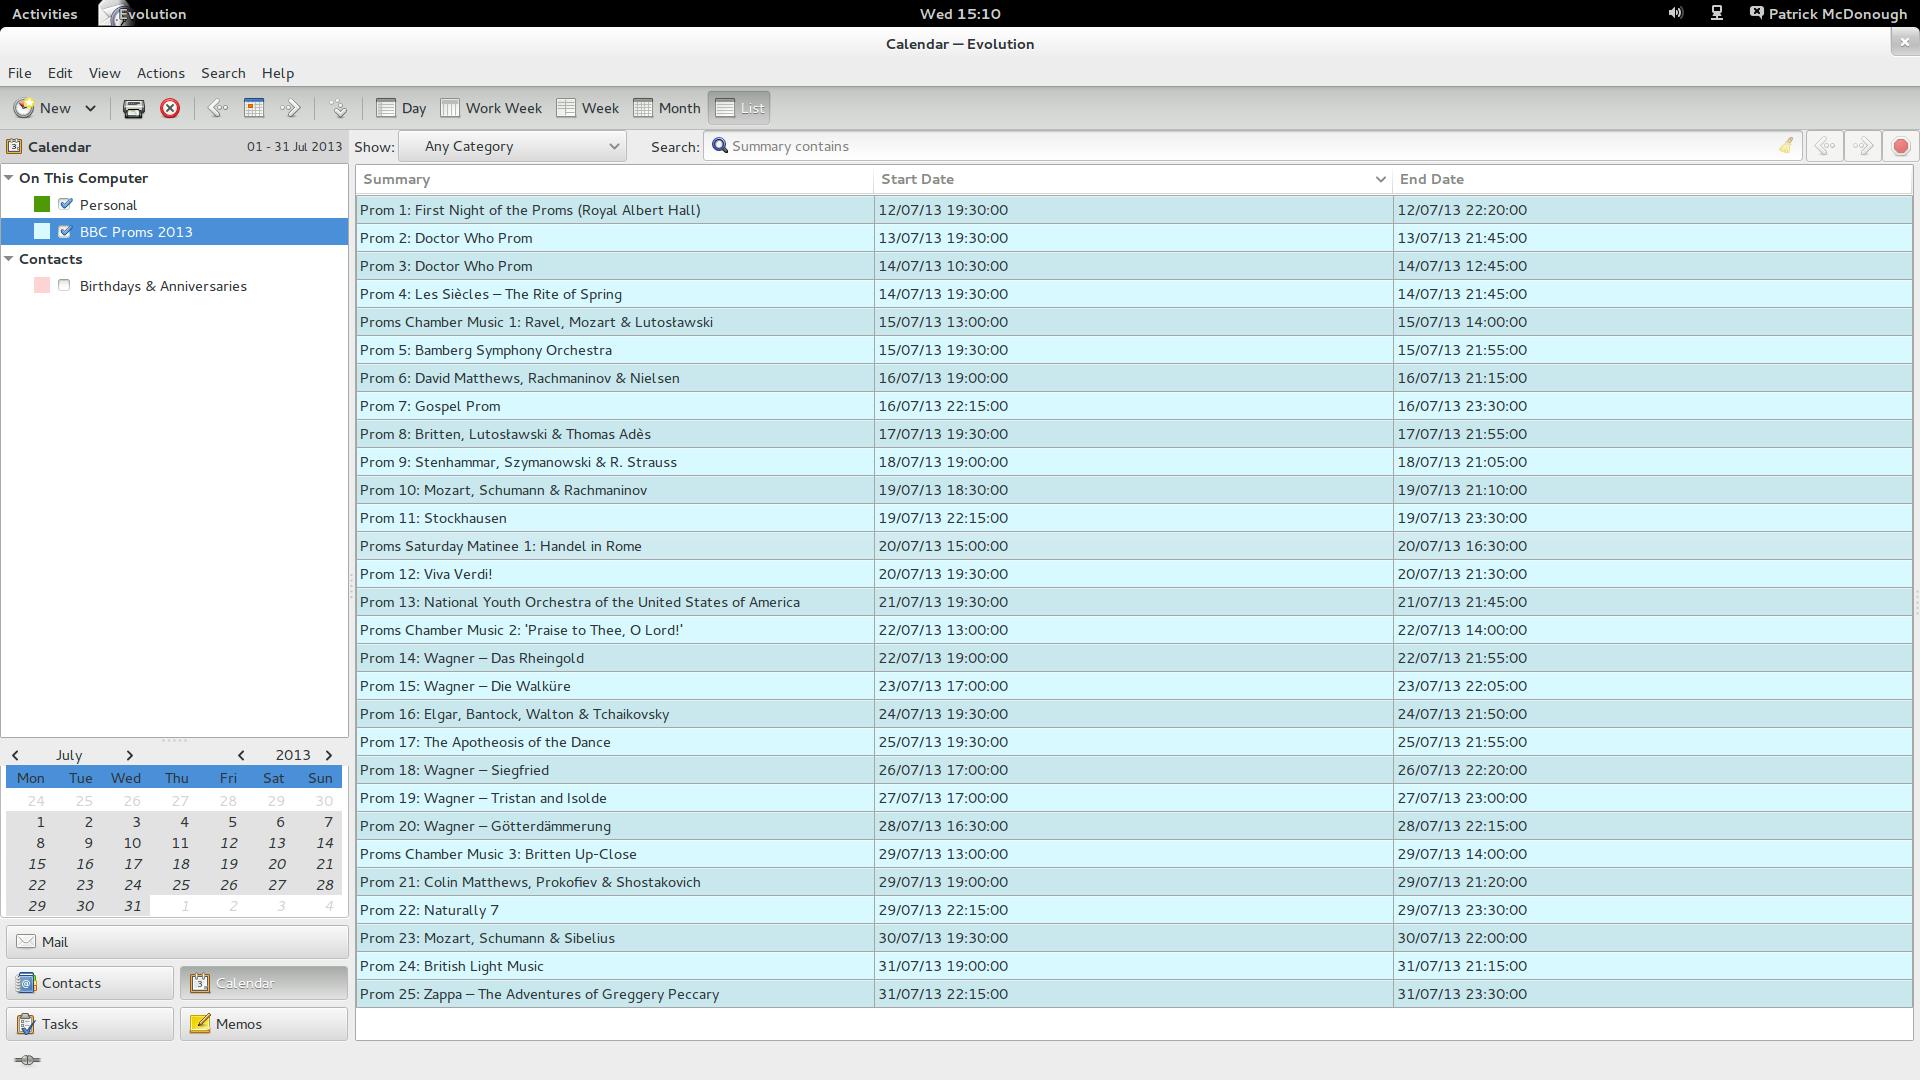
Task: Toggle the Personal calendar checkbox
Action: (x=65, y=204)
